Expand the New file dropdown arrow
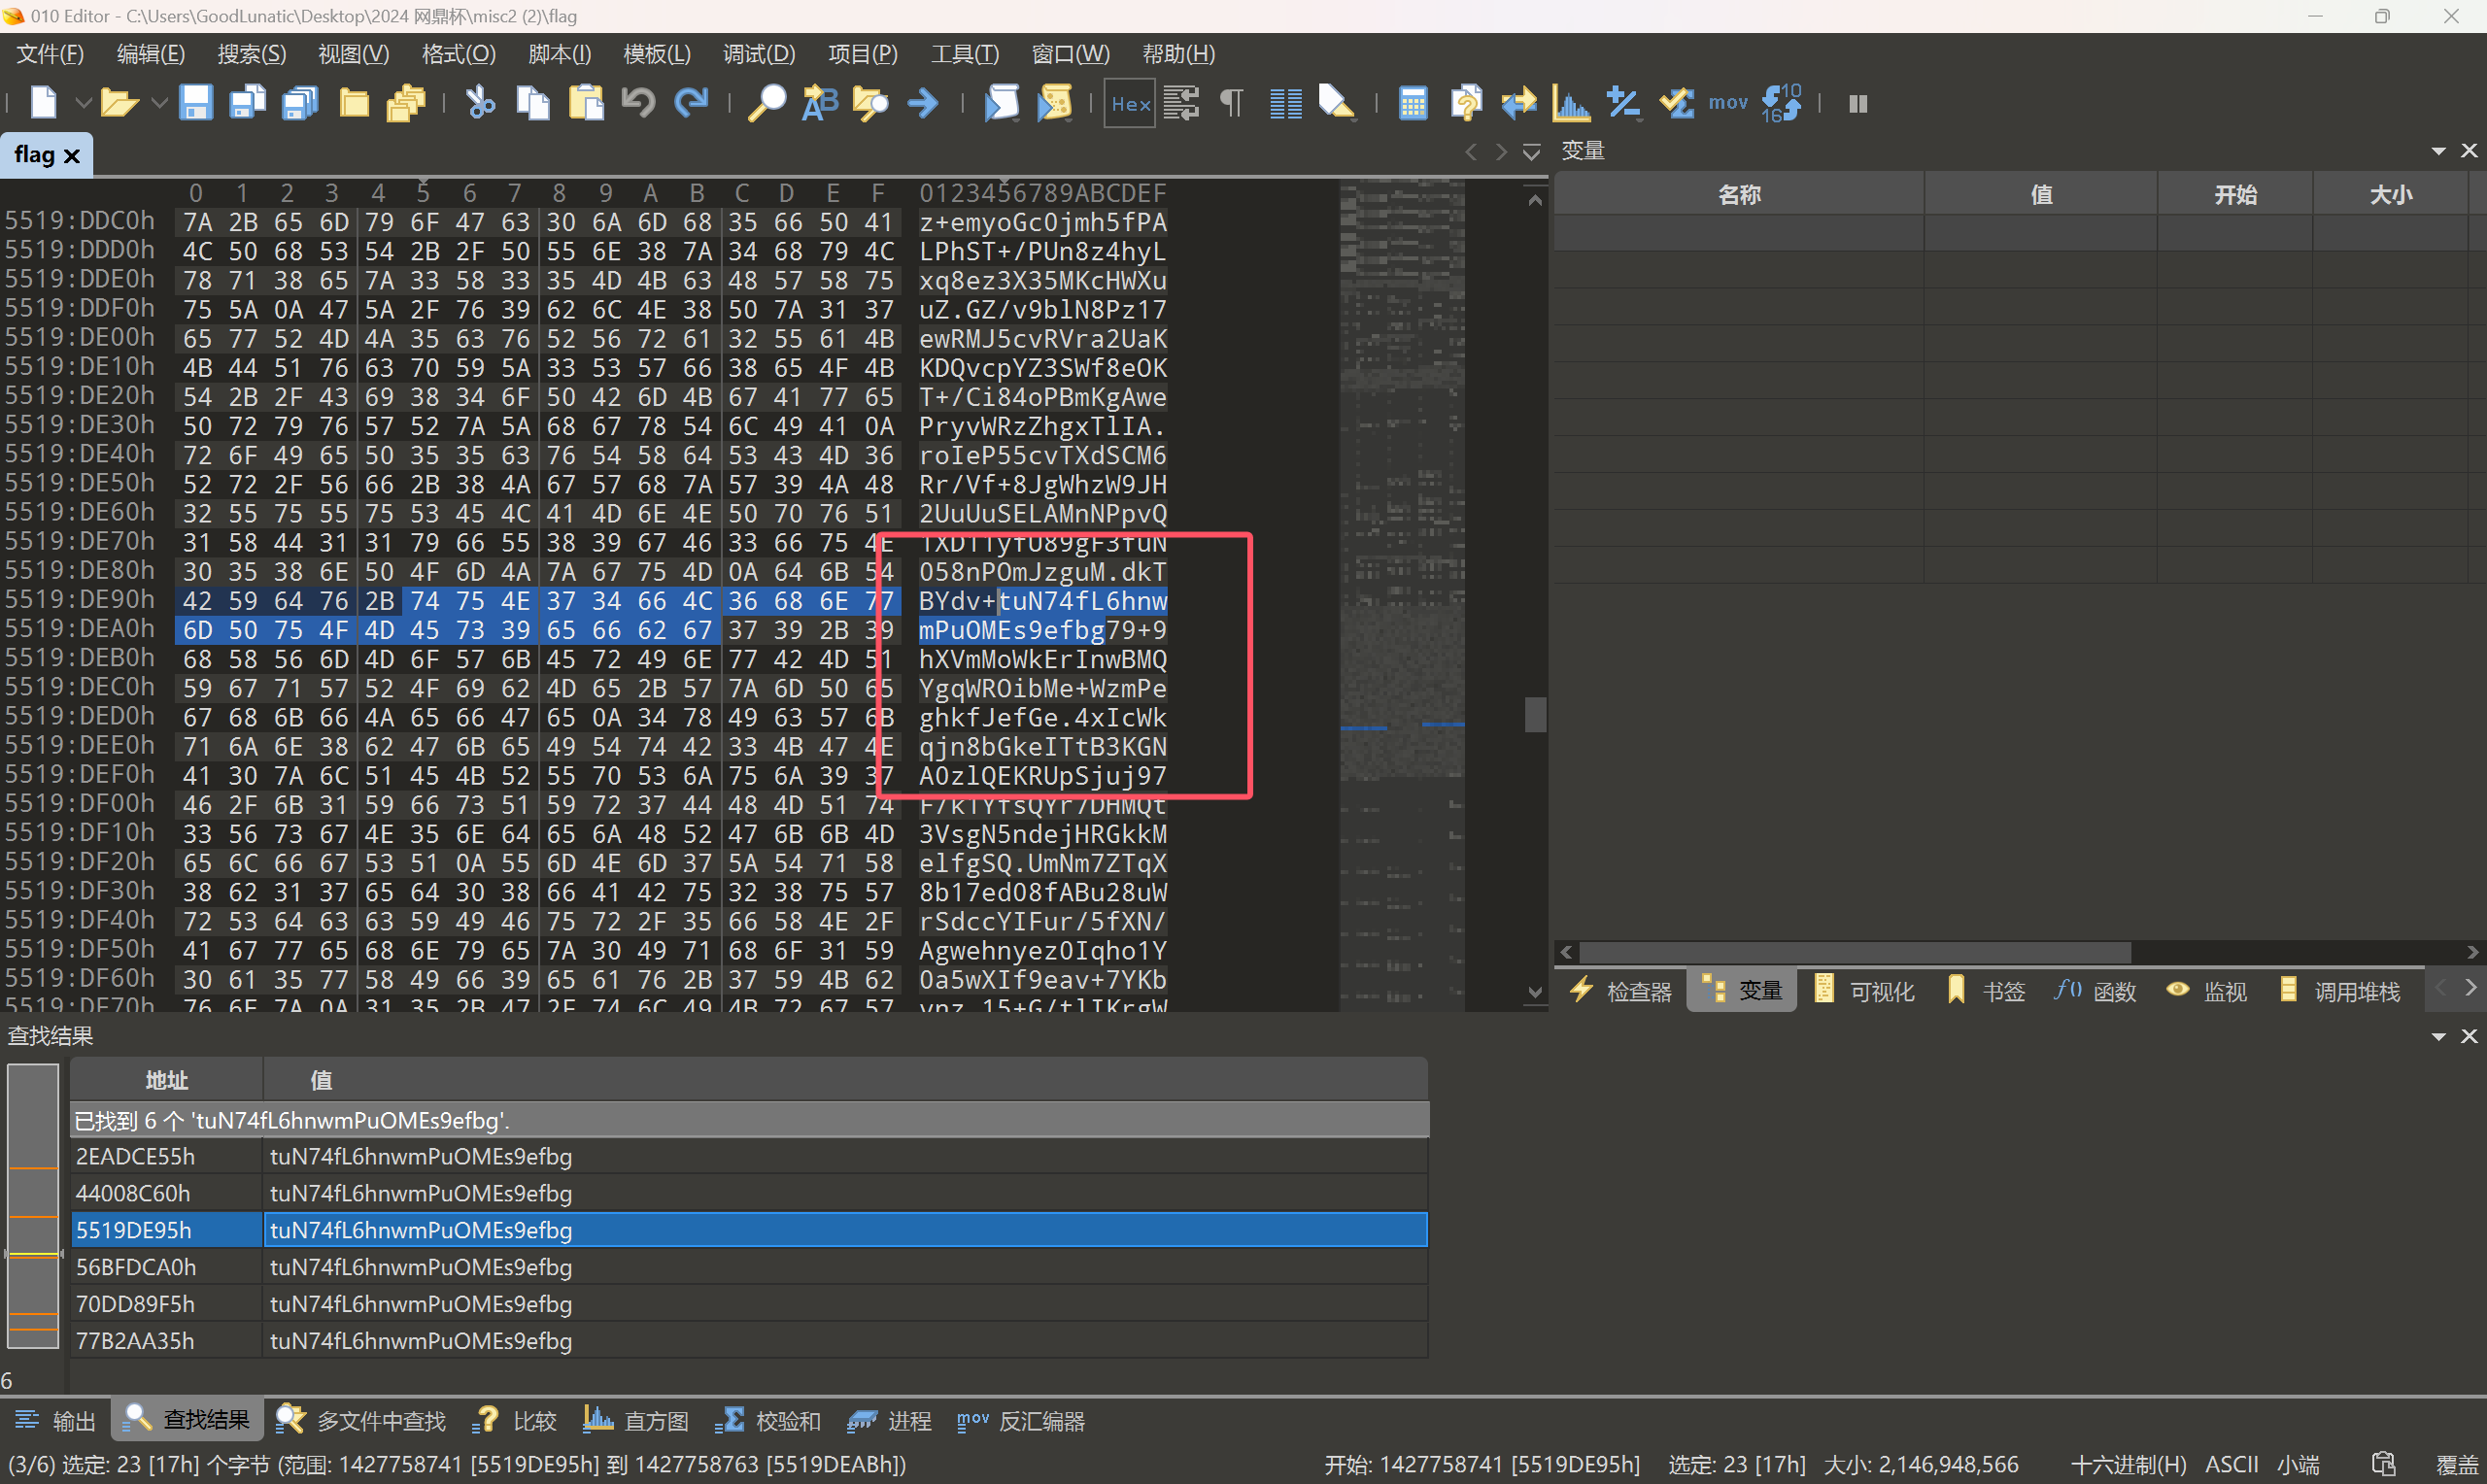This screenshot has height=1484, width=2487. 83,103
